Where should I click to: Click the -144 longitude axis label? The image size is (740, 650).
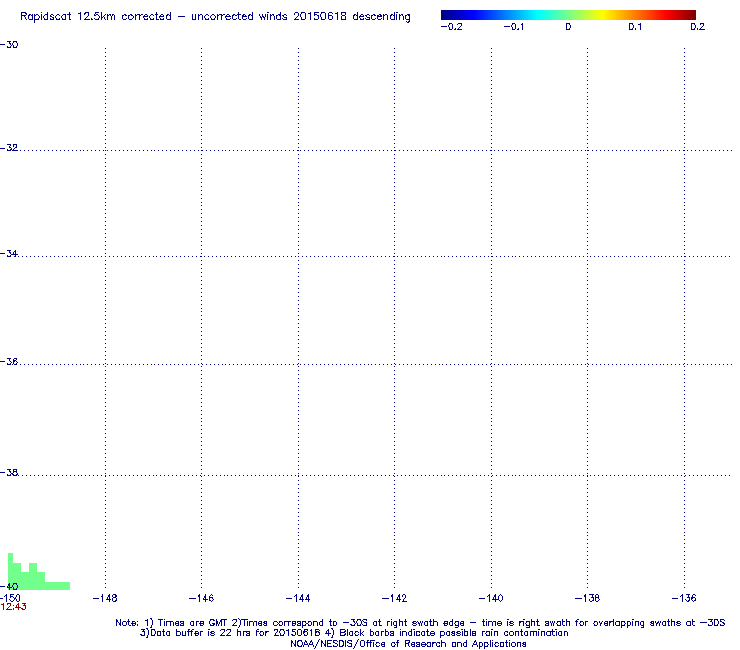(298, 599)
